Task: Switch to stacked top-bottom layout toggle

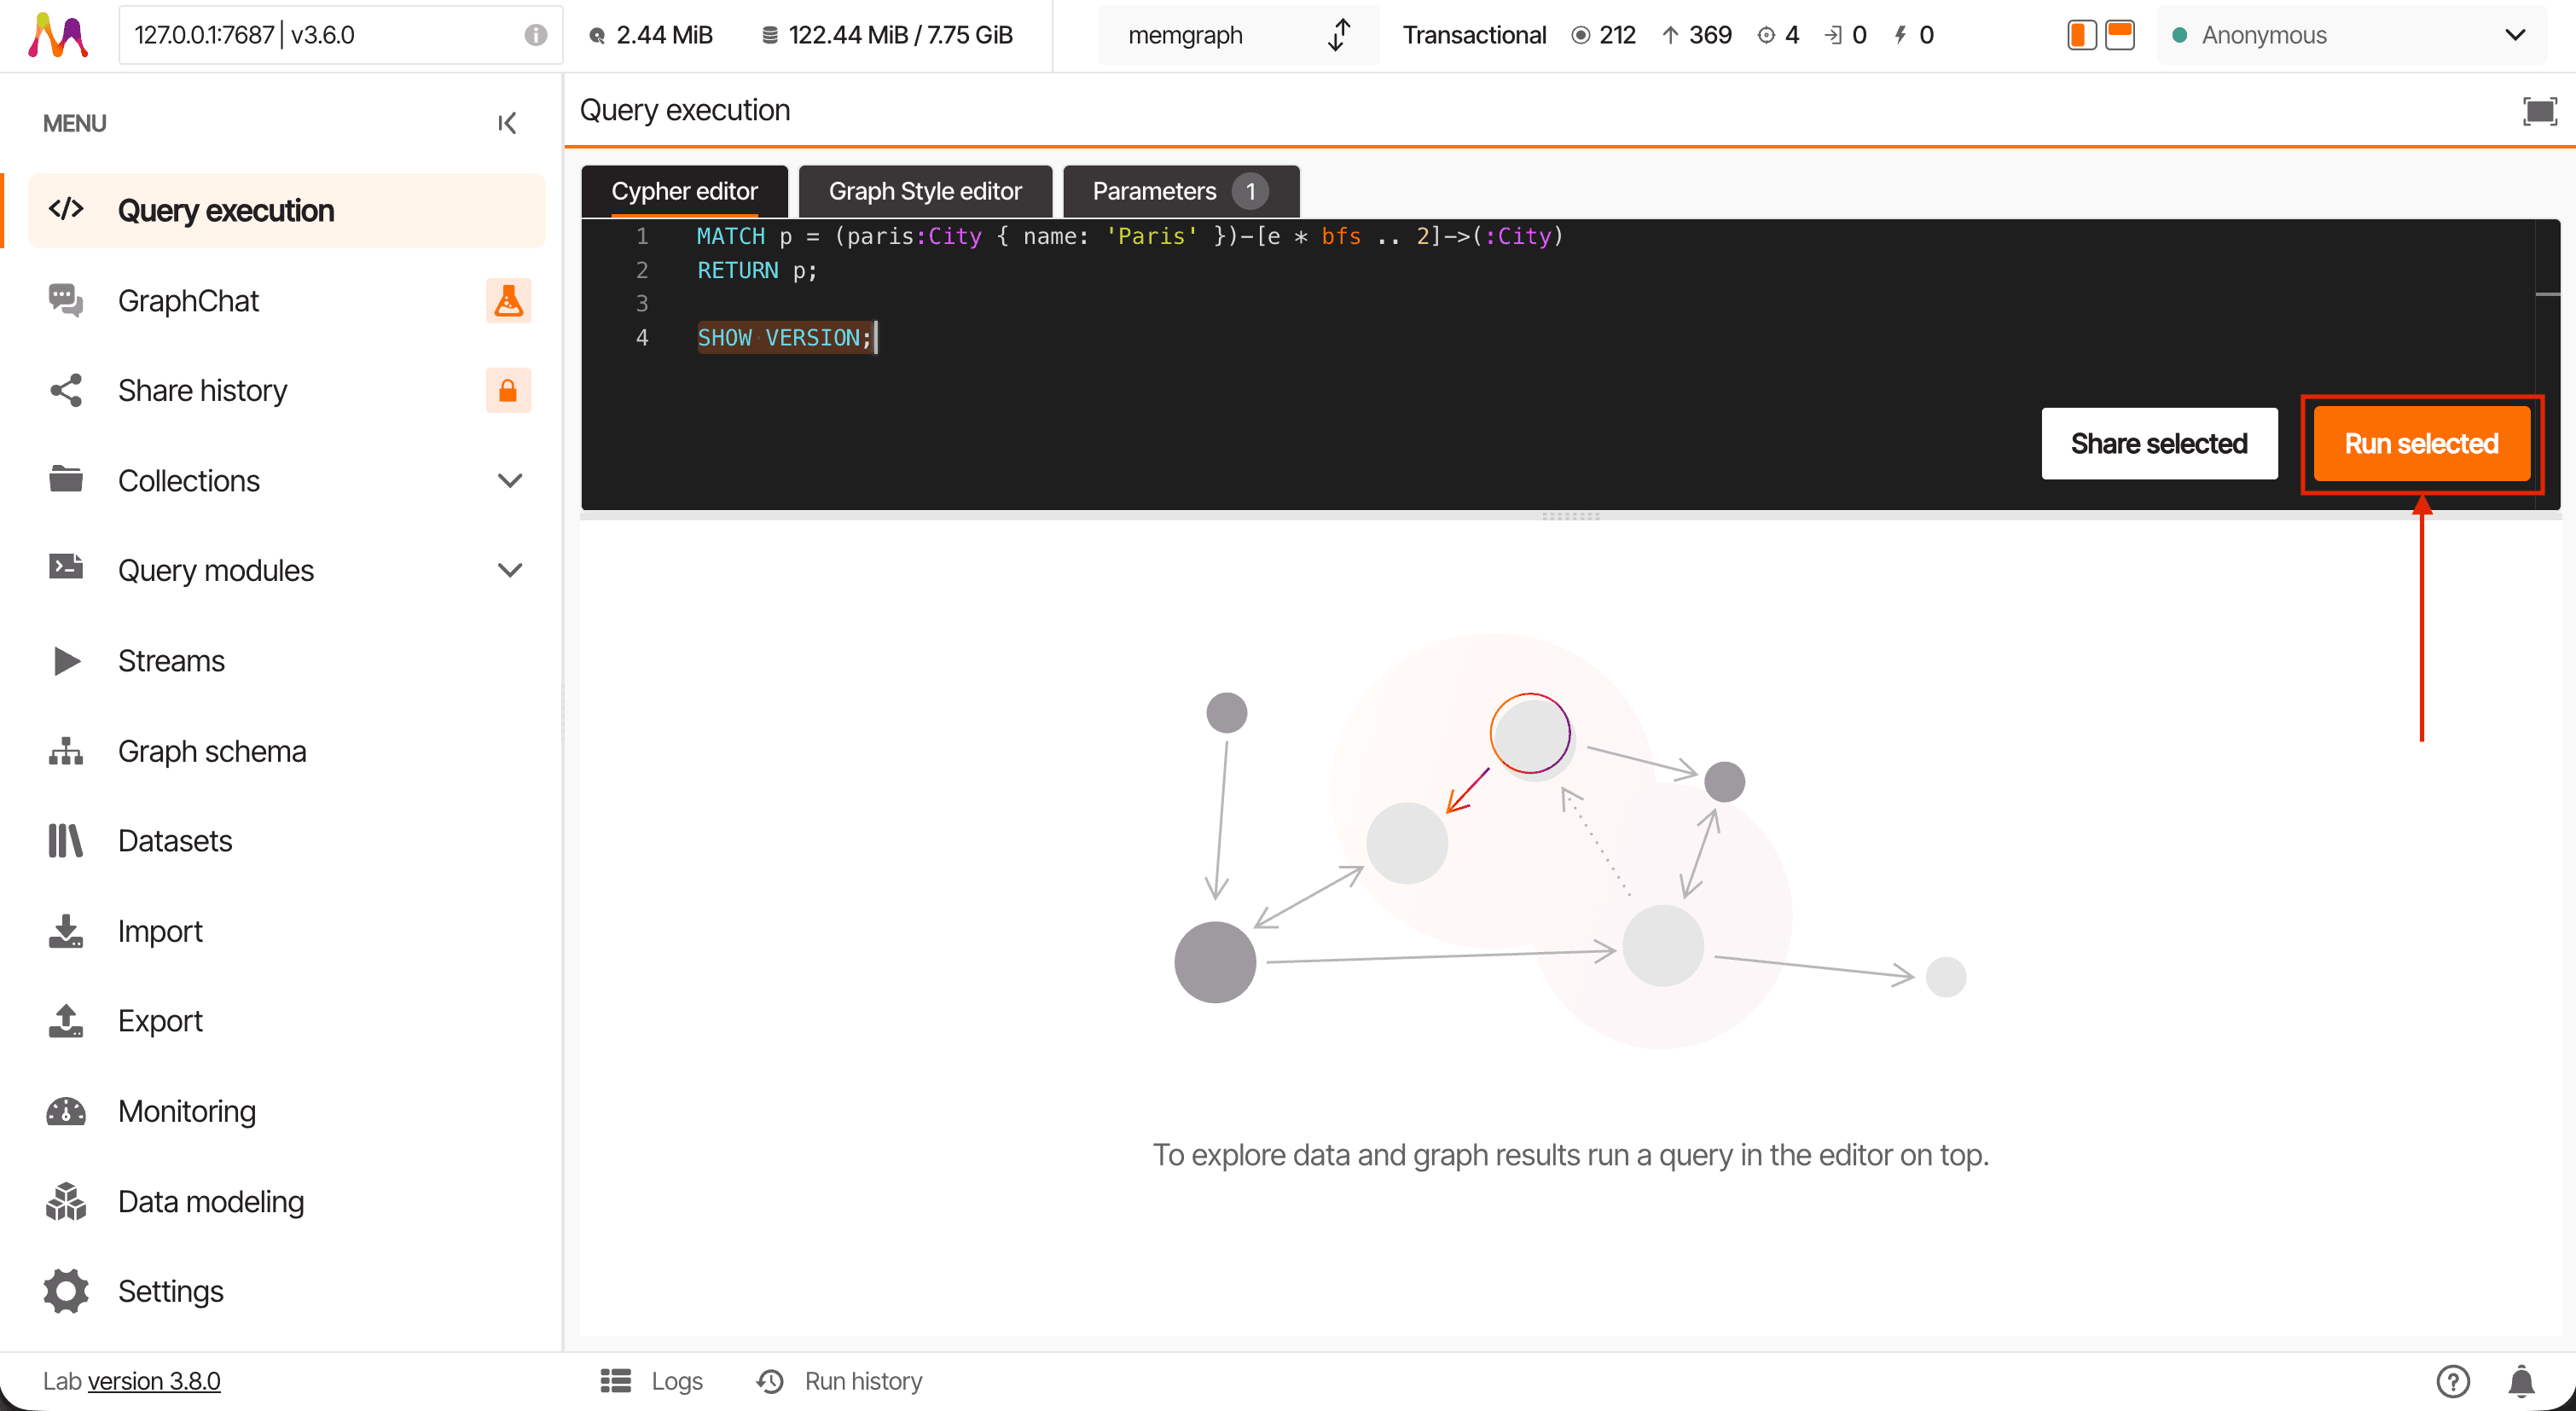Action: tap(2120, 35)
